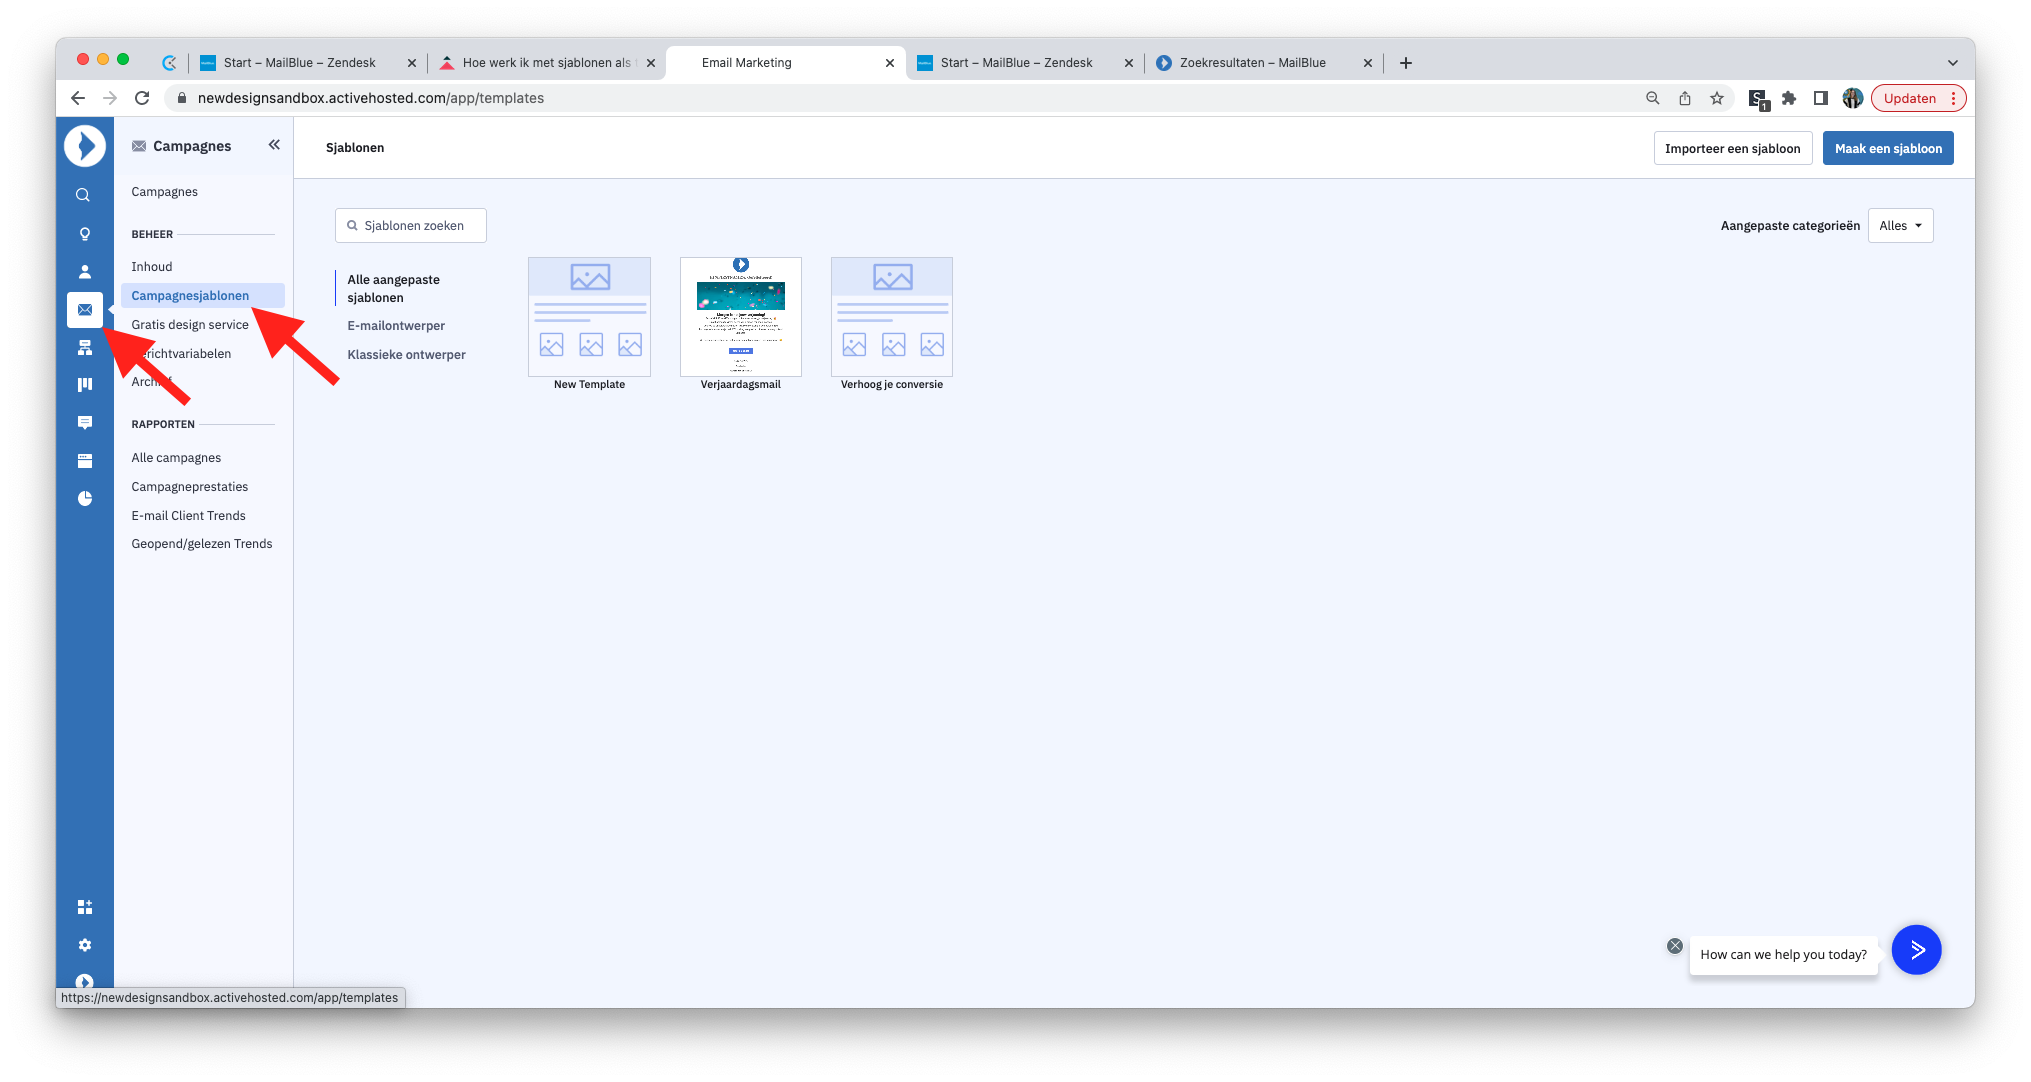Open Campagneprestaties report
The height and width of the screenshot is (1082, 2031).
(189, 487)
